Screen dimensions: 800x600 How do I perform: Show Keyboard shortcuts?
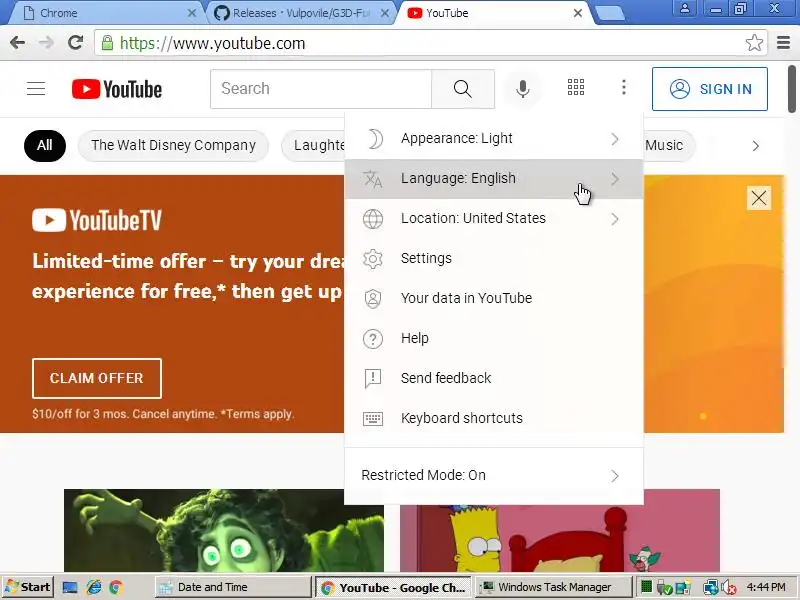coord(494,418)
